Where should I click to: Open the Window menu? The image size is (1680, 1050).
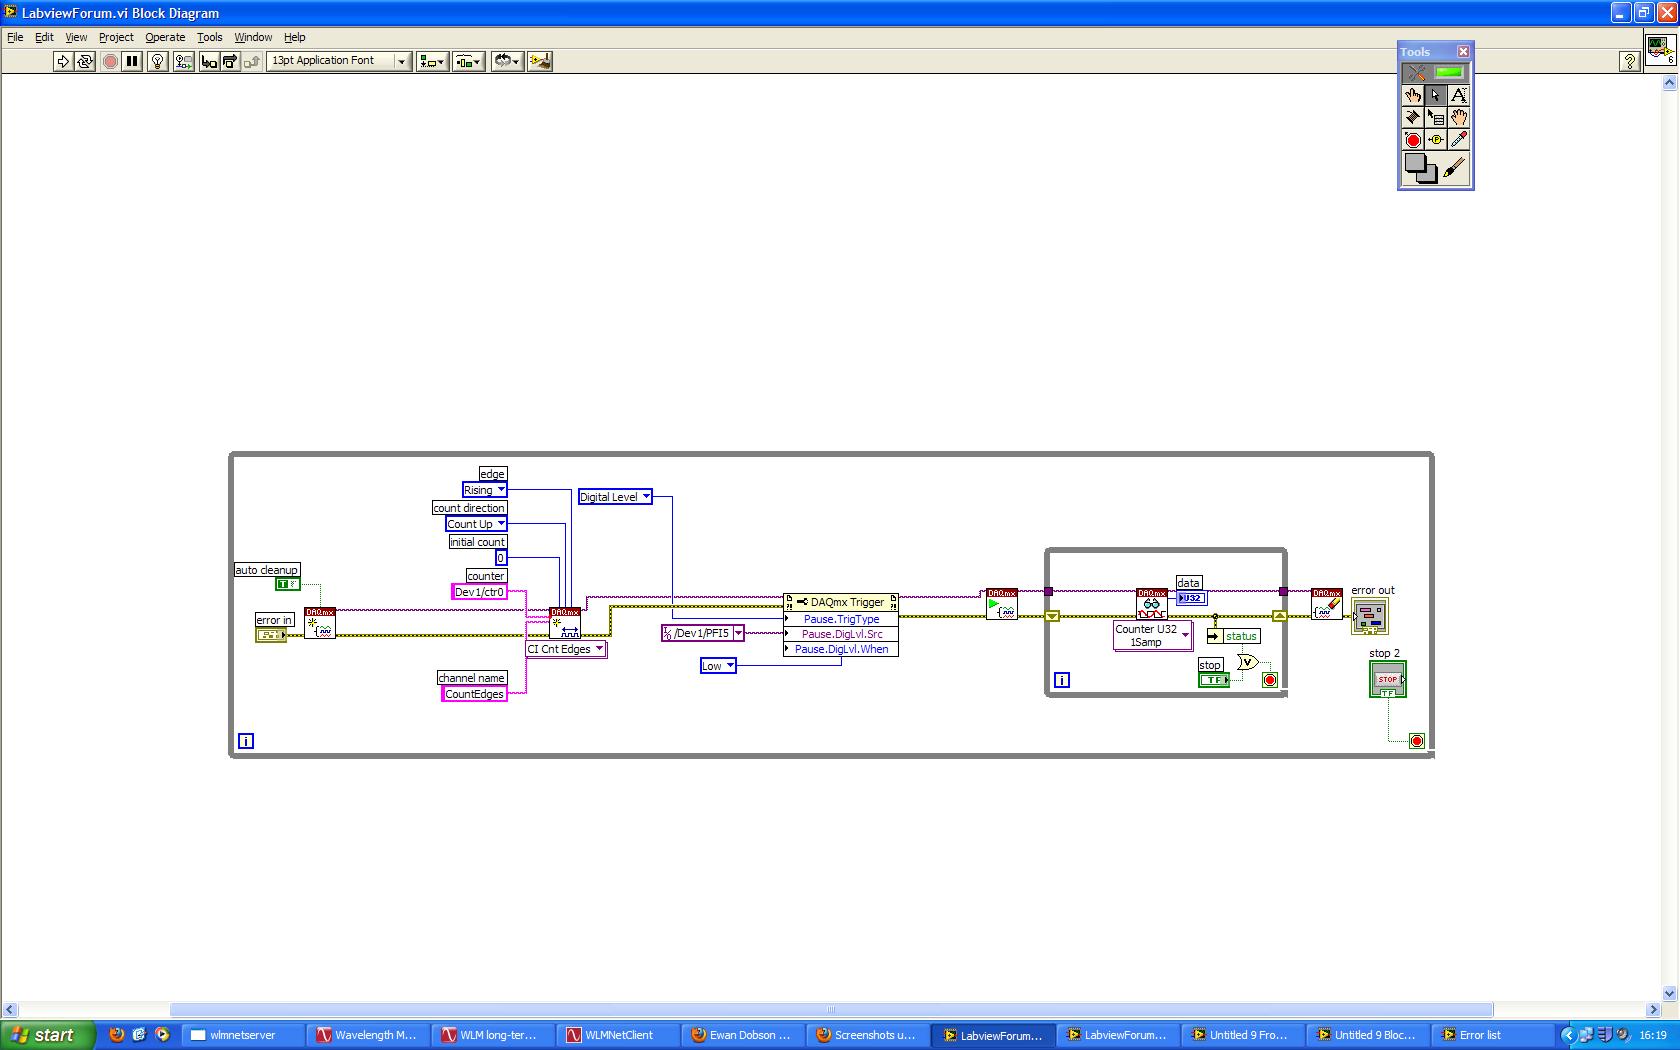point(253,37)
